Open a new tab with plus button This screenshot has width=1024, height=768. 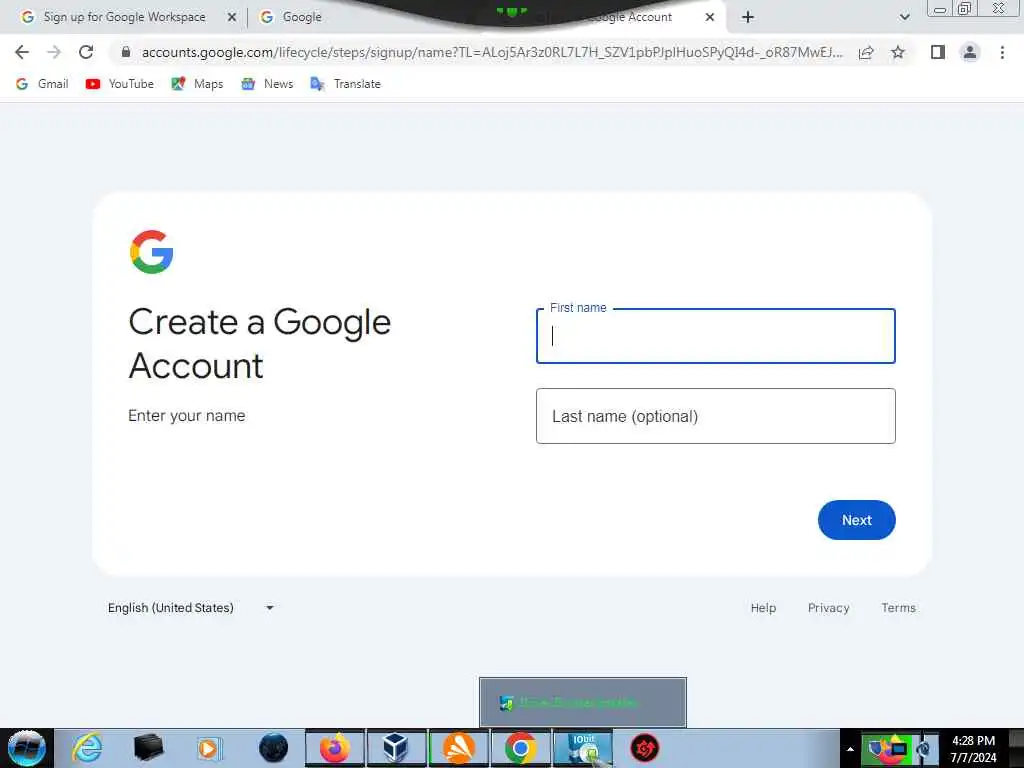(748, 18)
